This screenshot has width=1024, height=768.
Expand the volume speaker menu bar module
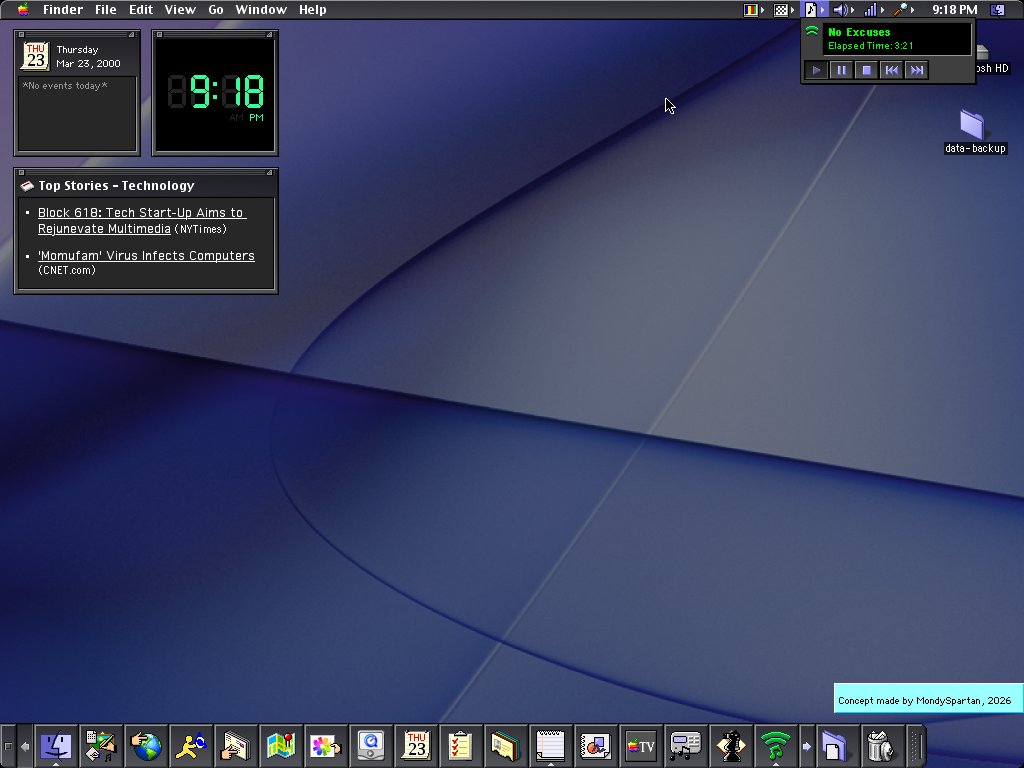click(843, 10)
